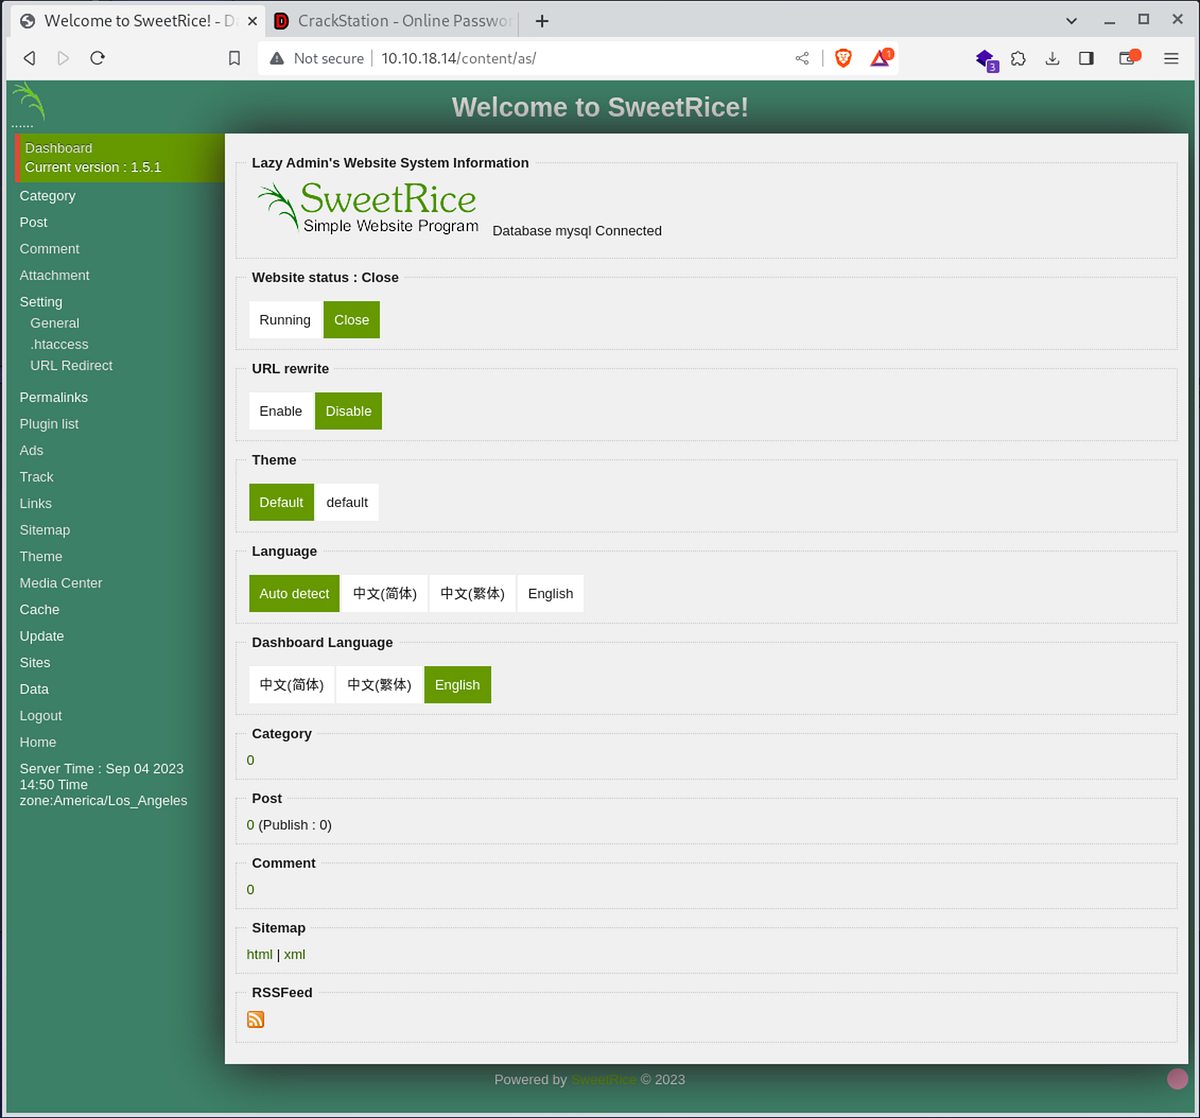Click the orange RSS feed icon

coord(256,1019)
